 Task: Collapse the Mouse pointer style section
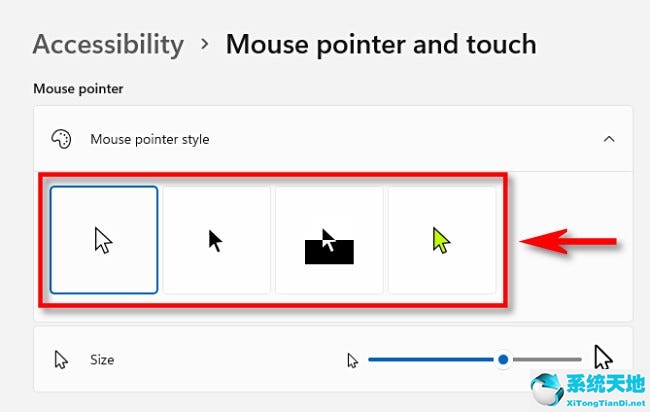pyautogui.click(x=609, y=139)
